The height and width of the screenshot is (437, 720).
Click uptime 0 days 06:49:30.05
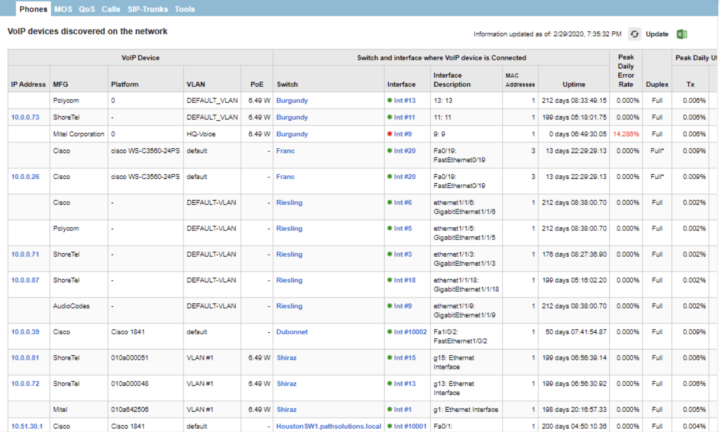(578, 134)
